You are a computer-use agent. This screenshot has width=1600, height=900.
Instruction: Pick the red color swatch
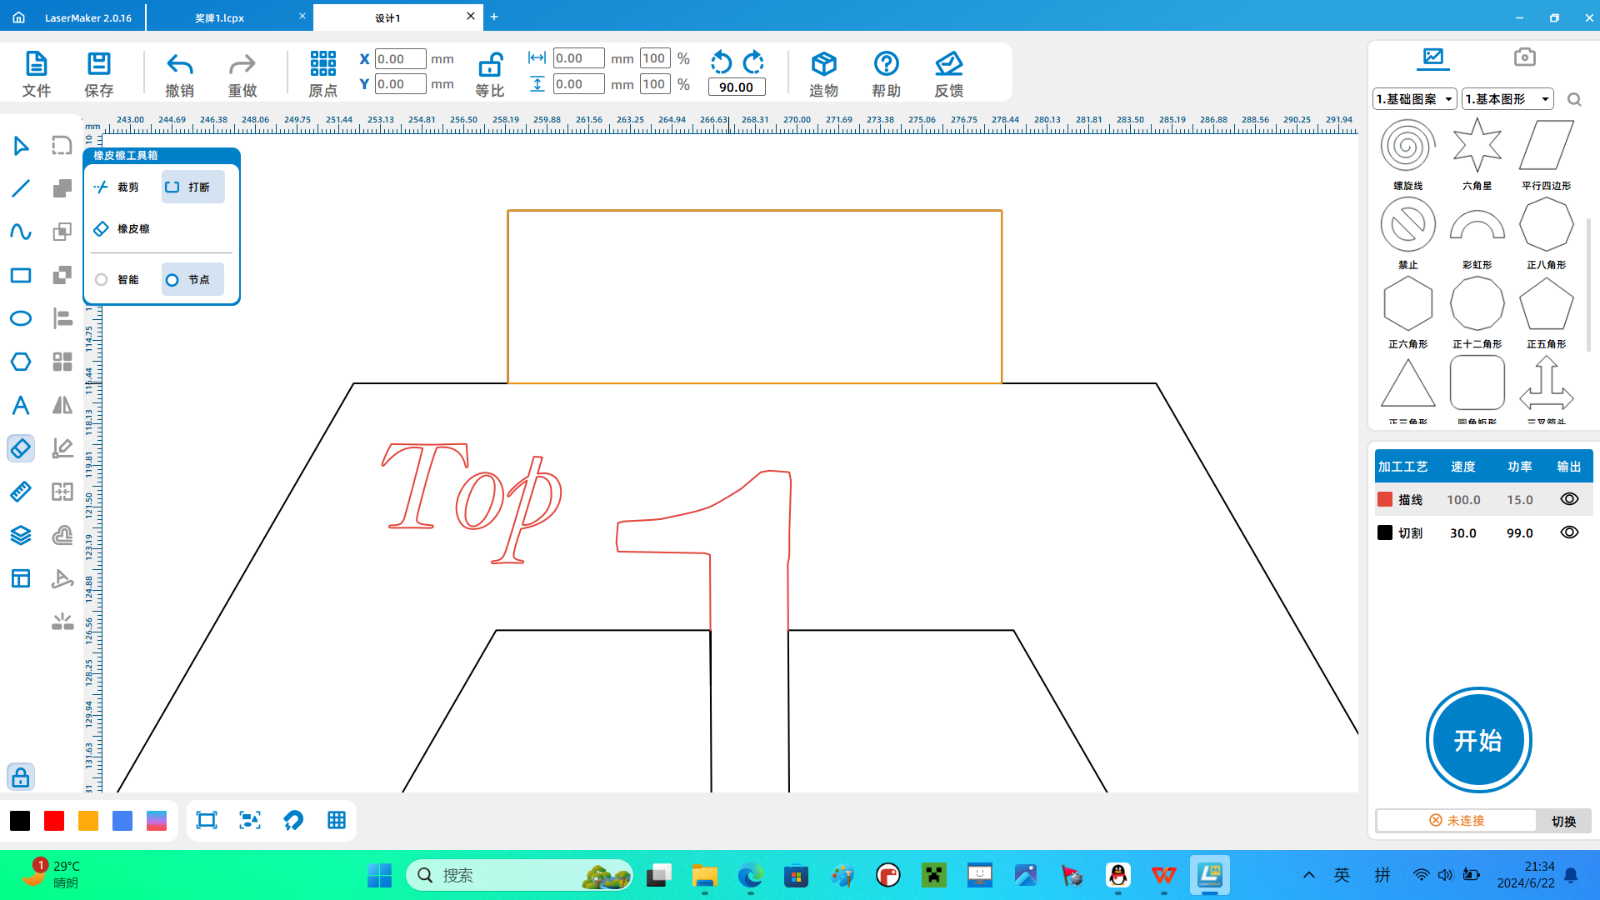54,821
